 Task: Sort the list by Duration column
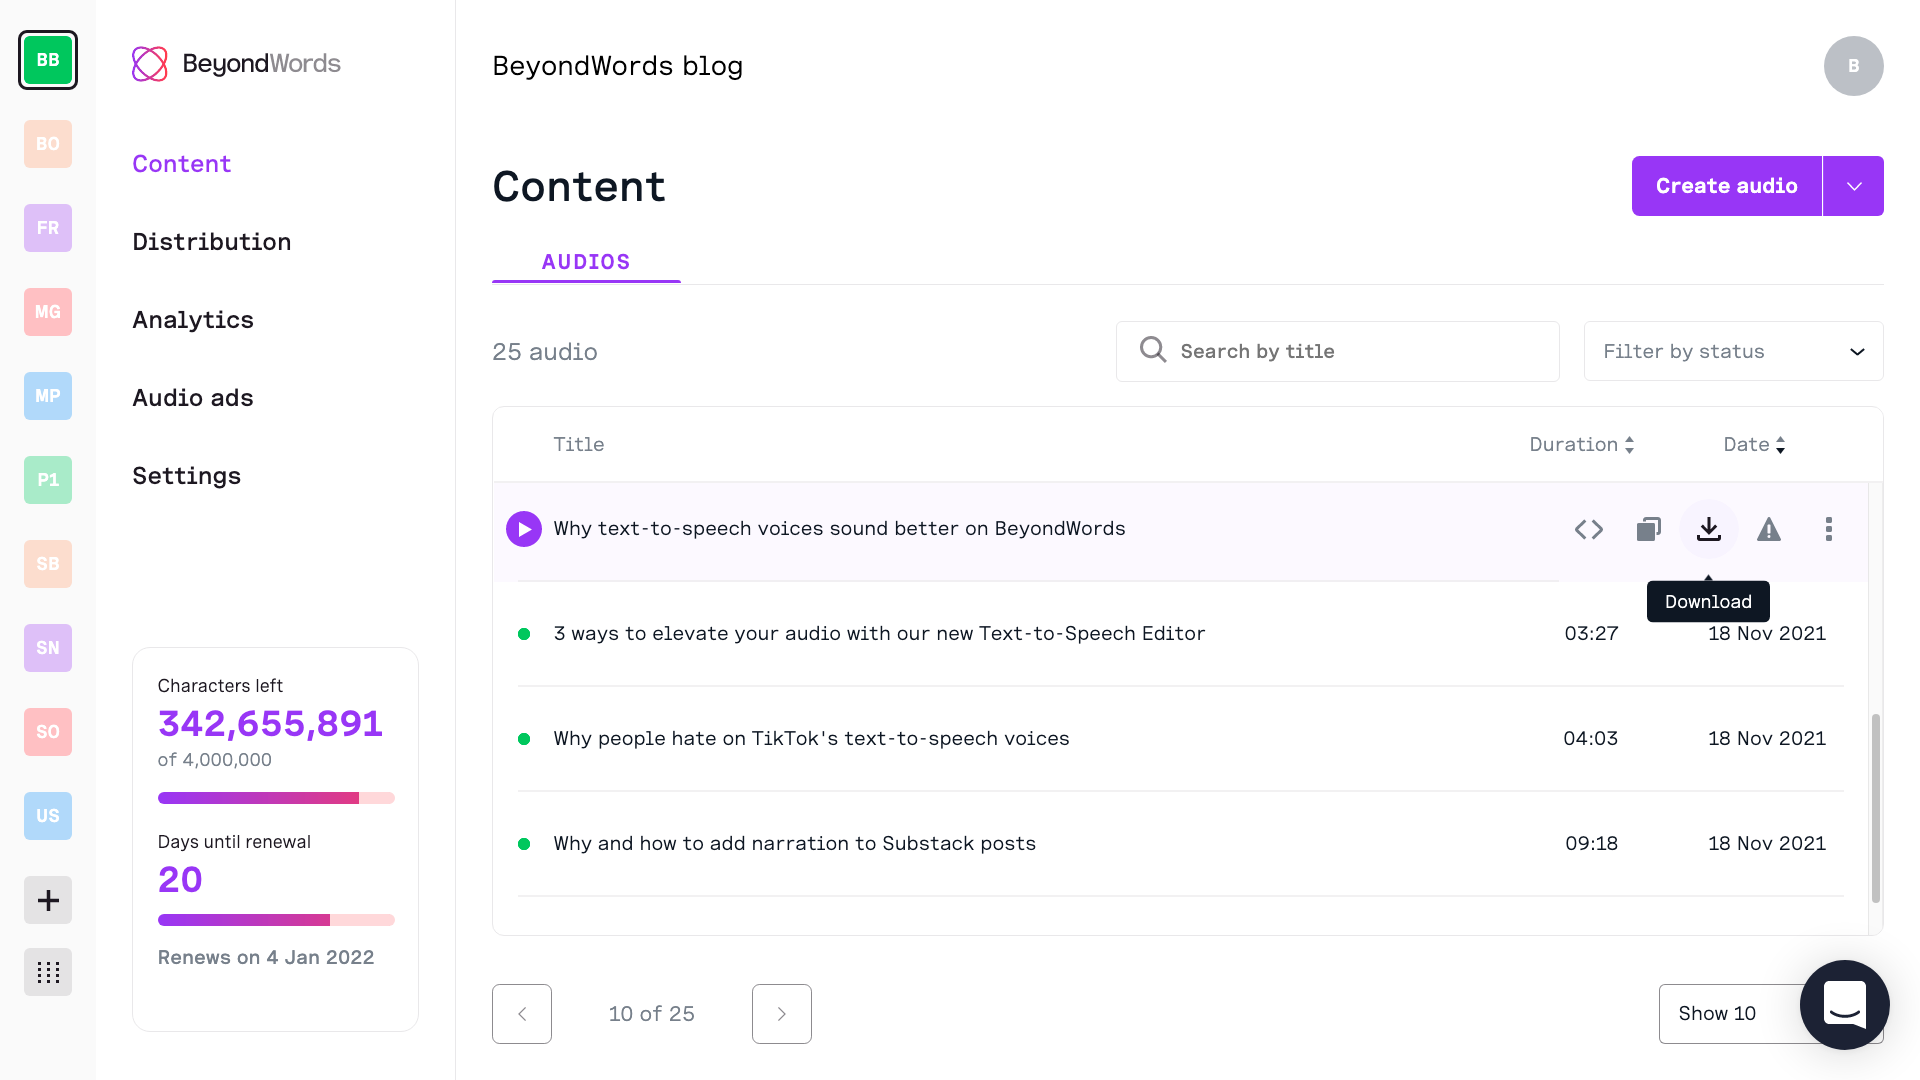click(x=1581, y=445)
